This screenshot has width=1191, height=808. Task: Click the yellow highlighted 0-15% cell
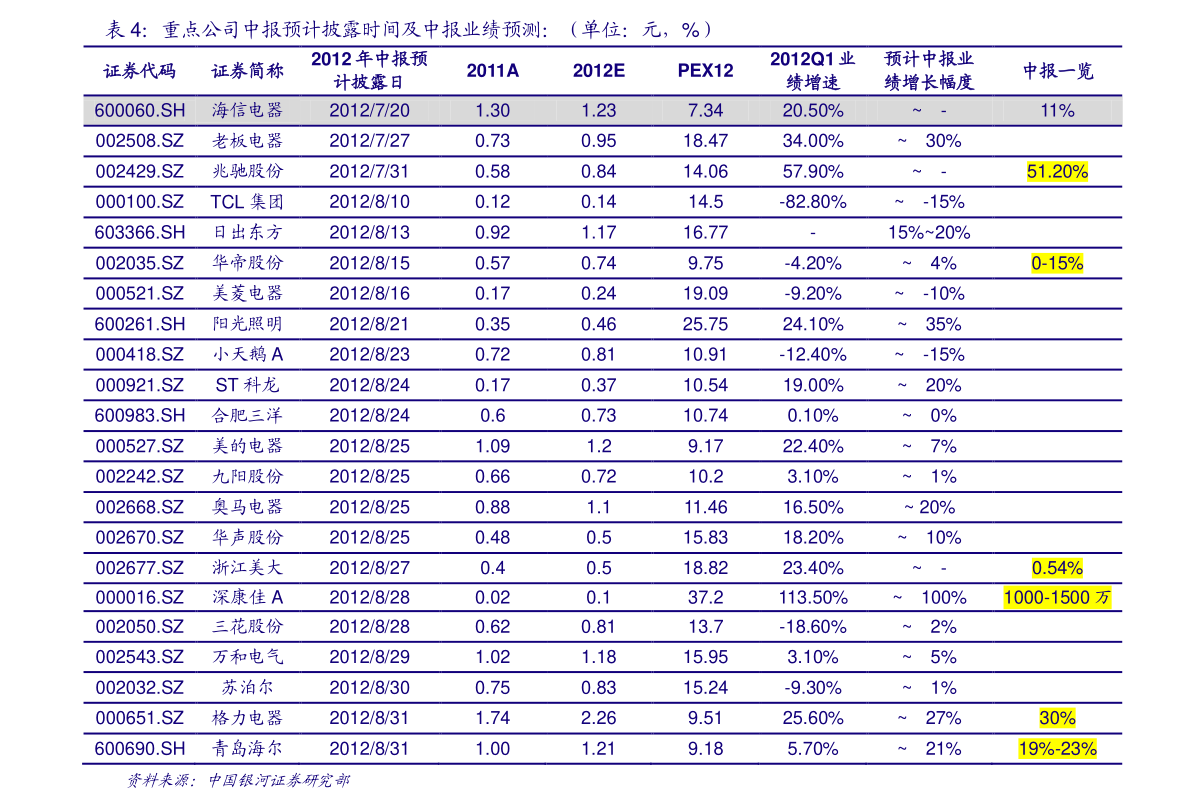[1057, 264]
